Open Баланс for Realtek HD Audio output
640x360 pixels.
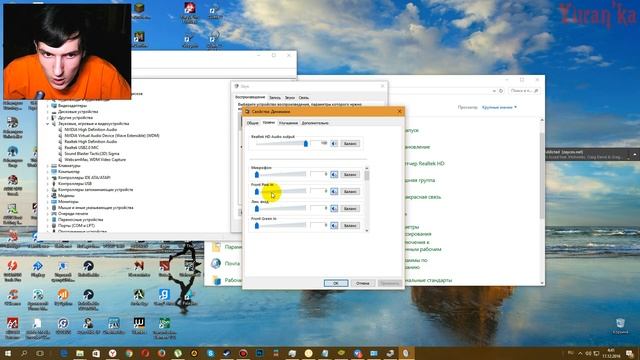(x=350, y=144)
